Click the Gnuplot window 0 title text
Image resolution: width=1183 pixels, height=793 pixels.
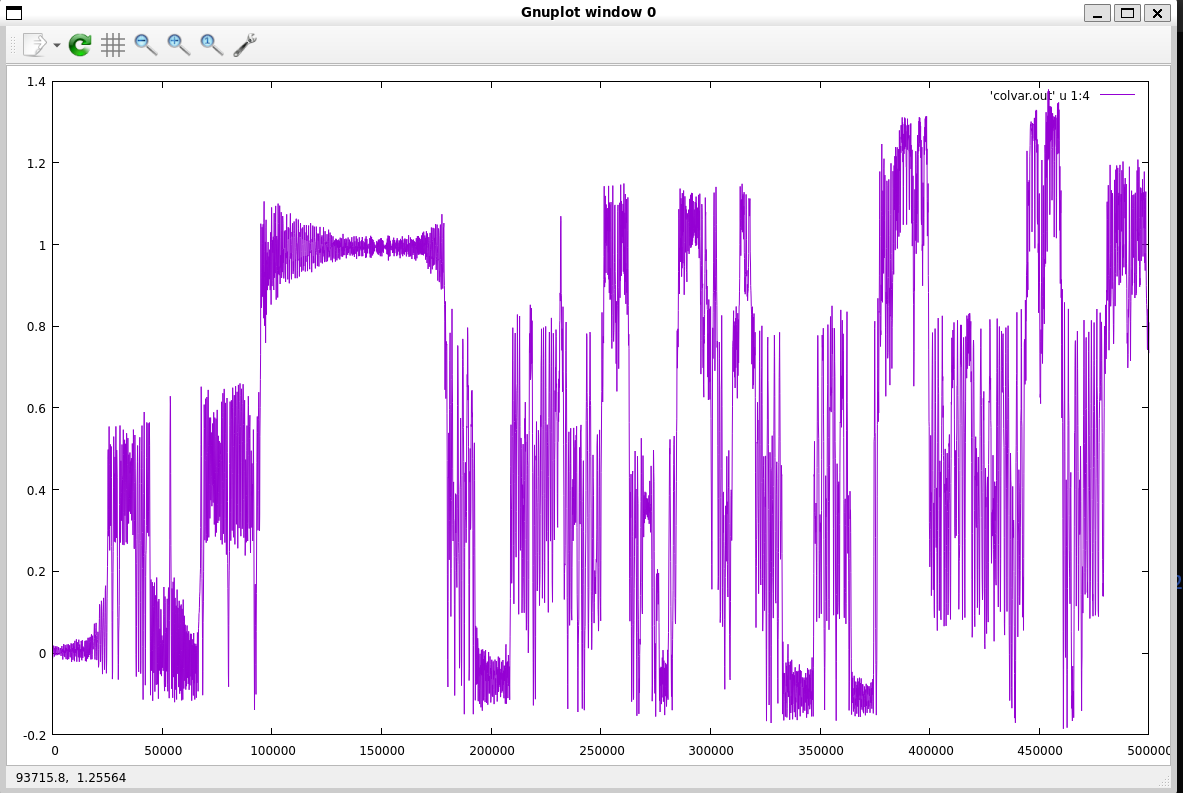pyautogui.click(x=588, y=12)
